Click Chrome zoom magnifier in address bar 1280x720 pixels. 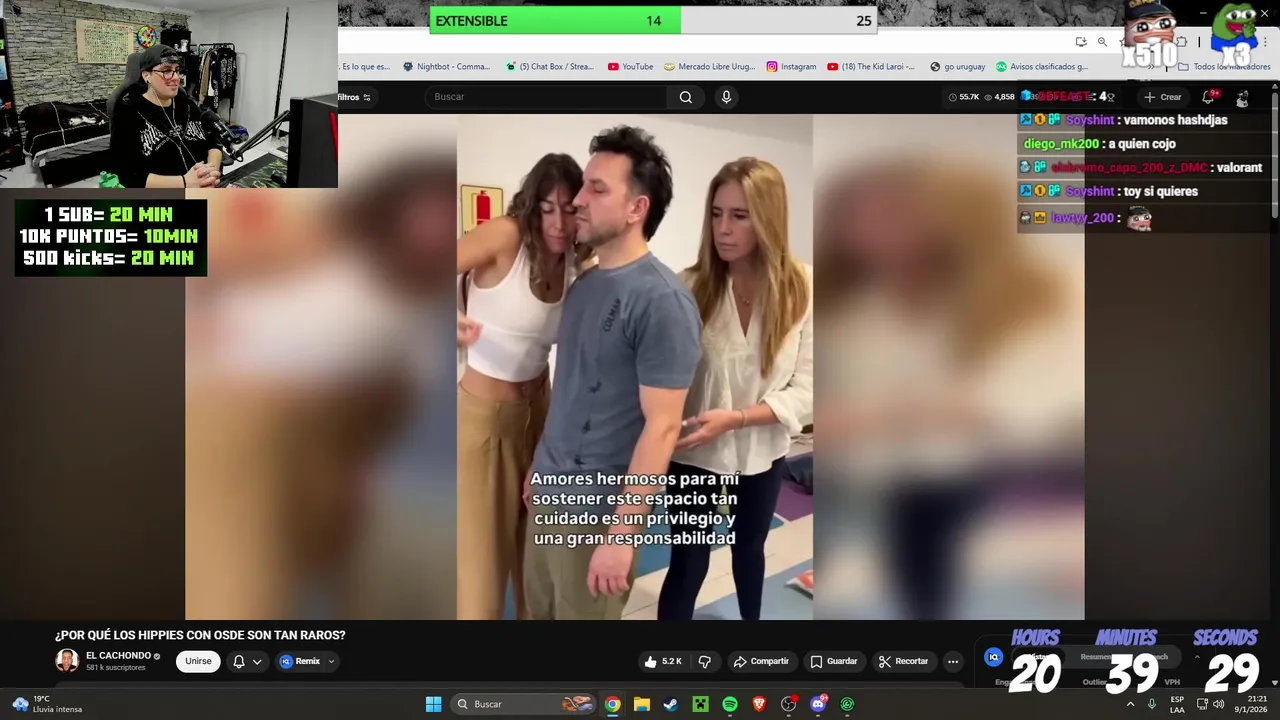(x=1101, y=42)
